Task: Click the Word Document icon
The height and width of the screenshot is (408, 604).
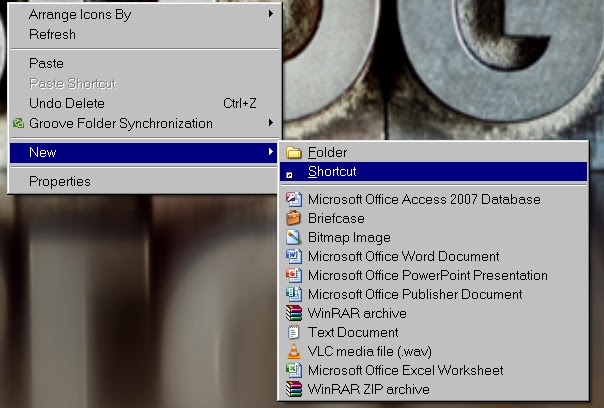Action: (294, 256)
